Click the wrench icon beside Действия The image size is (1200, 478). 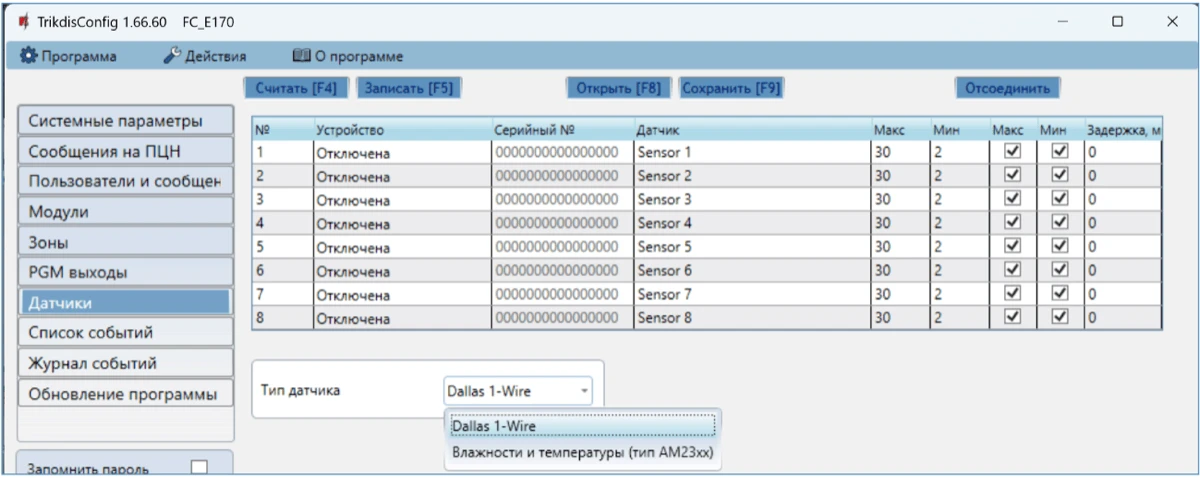pos(171,56)
